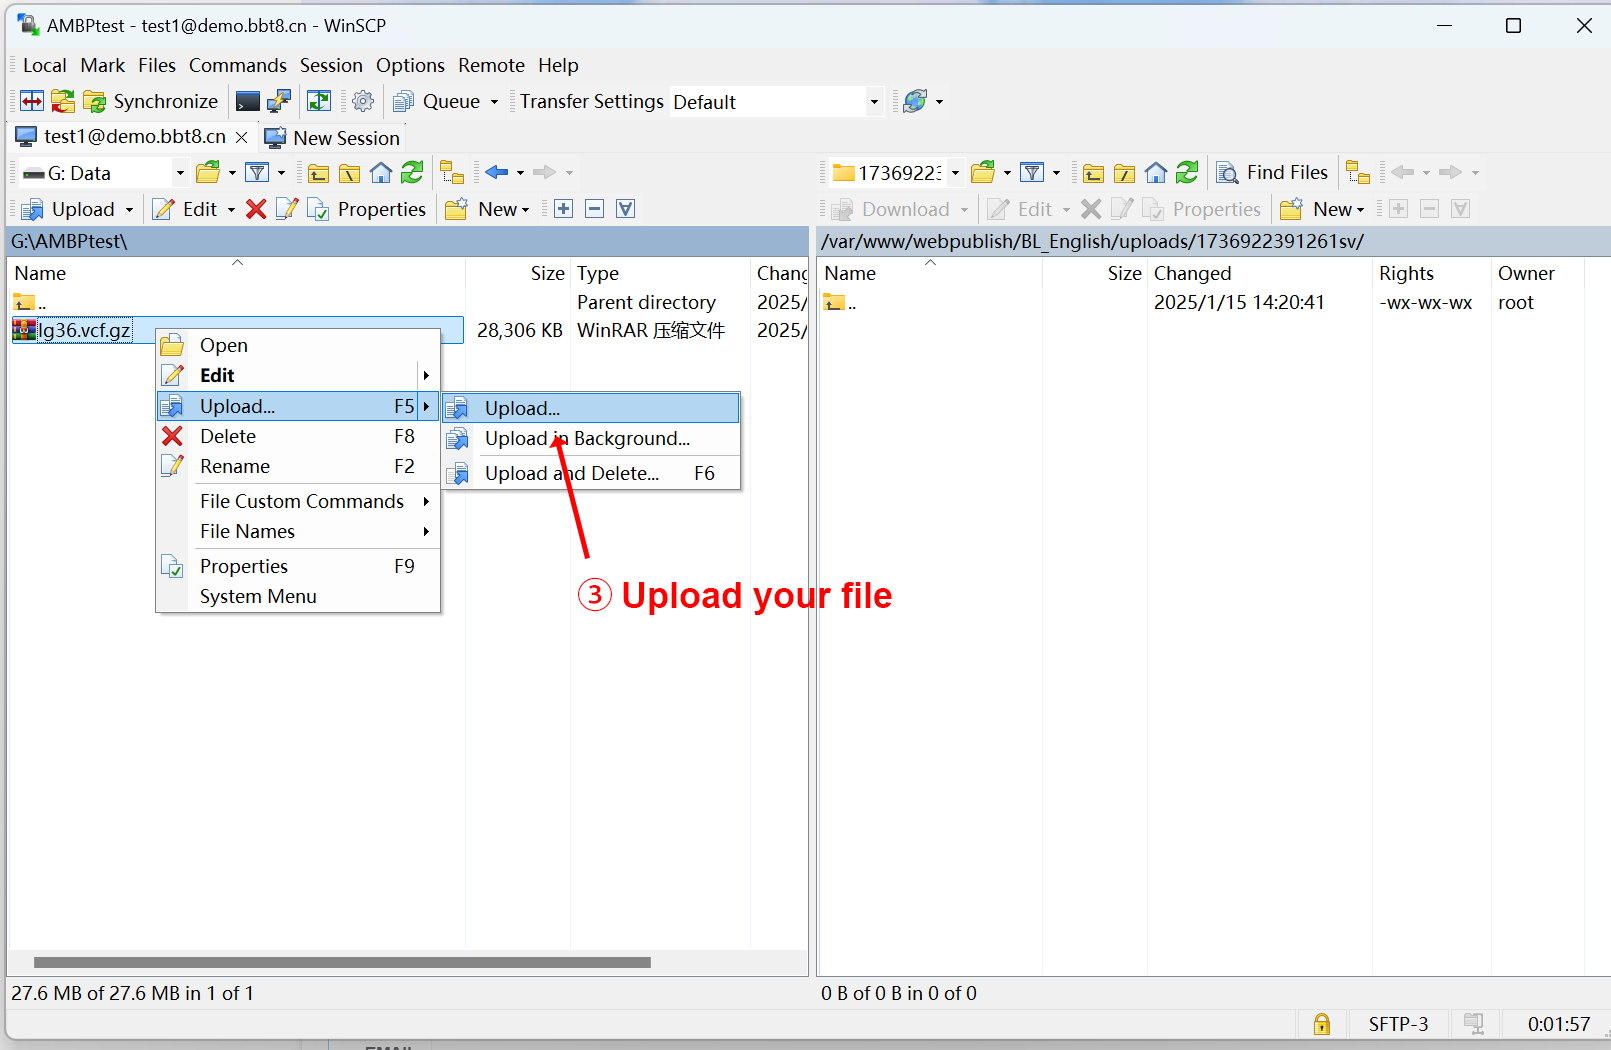Refresh the local panel
The image size is (1611, 1050).
click(412, 173)
